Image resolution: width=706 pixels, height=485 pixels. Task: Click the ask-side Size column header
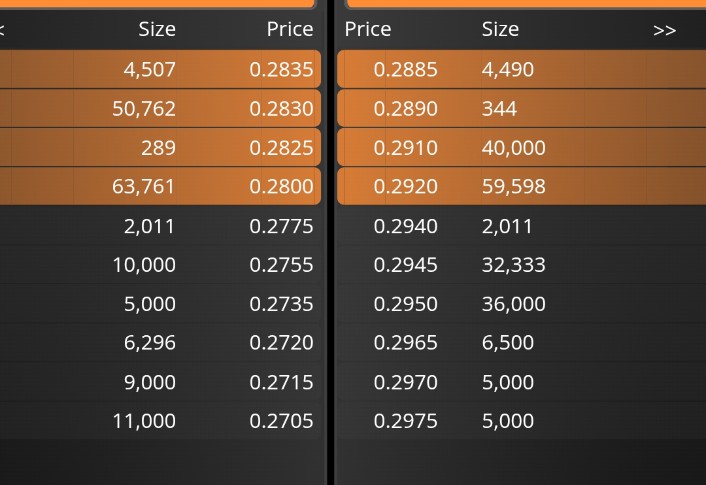pos(500,29)
